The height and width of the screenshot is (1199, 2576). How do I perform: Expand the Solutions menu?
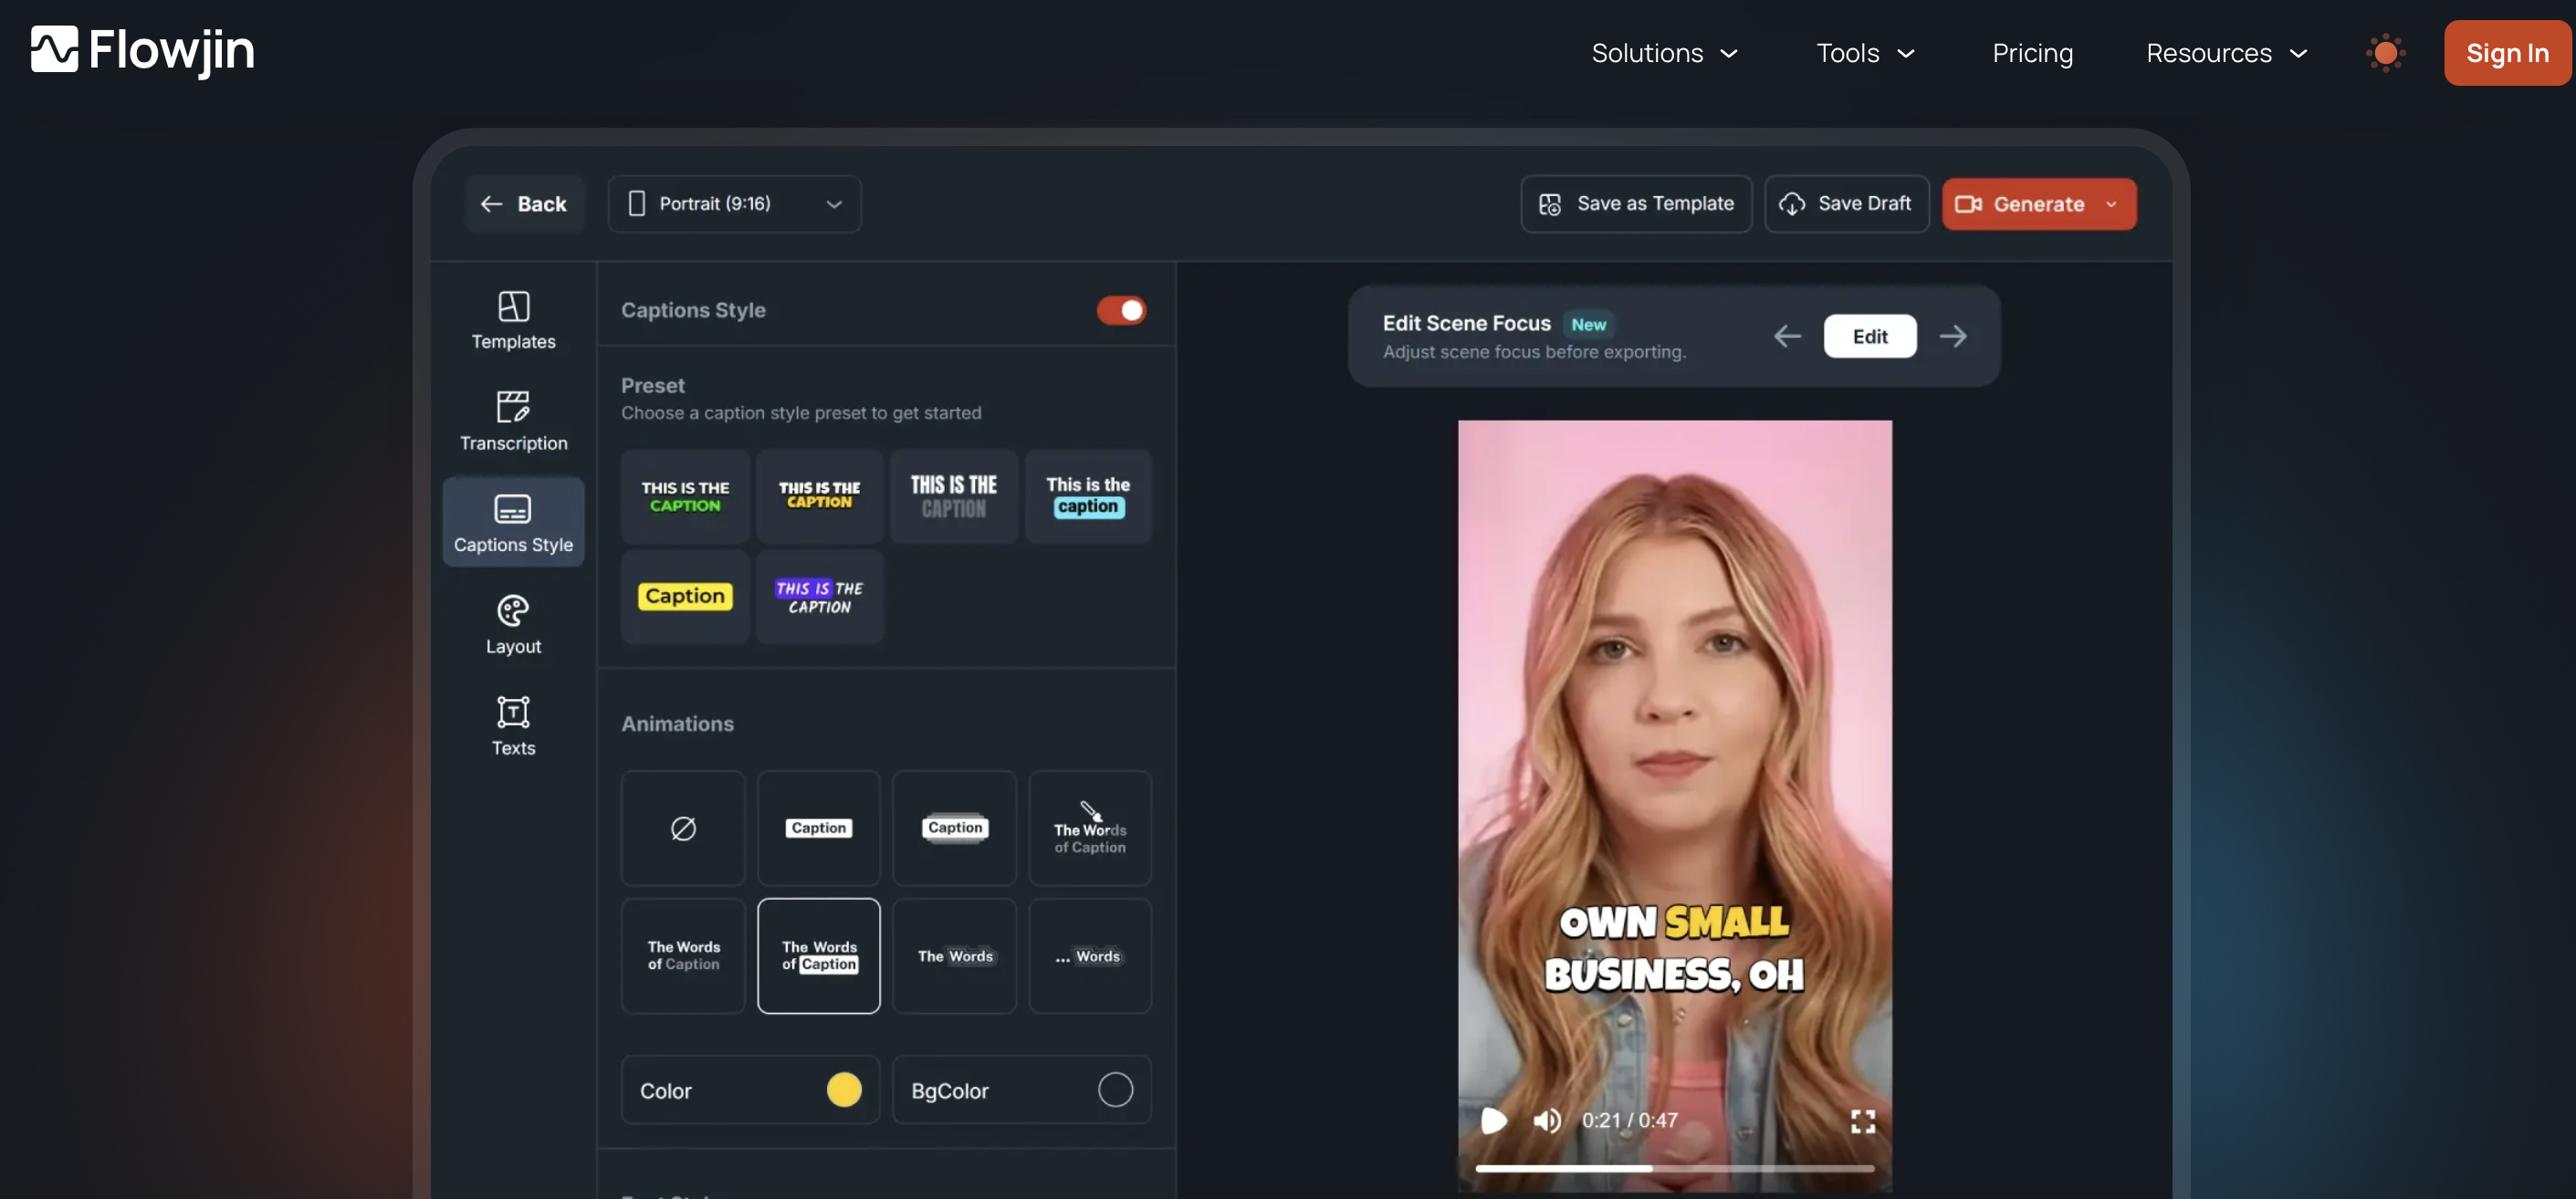tap(1665, 53)
